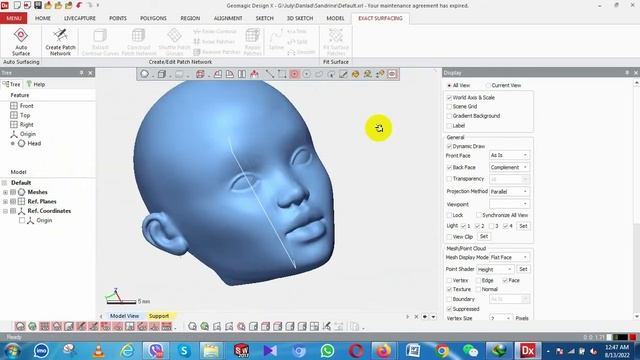Pin the Display panel

[x=627, y=73]
